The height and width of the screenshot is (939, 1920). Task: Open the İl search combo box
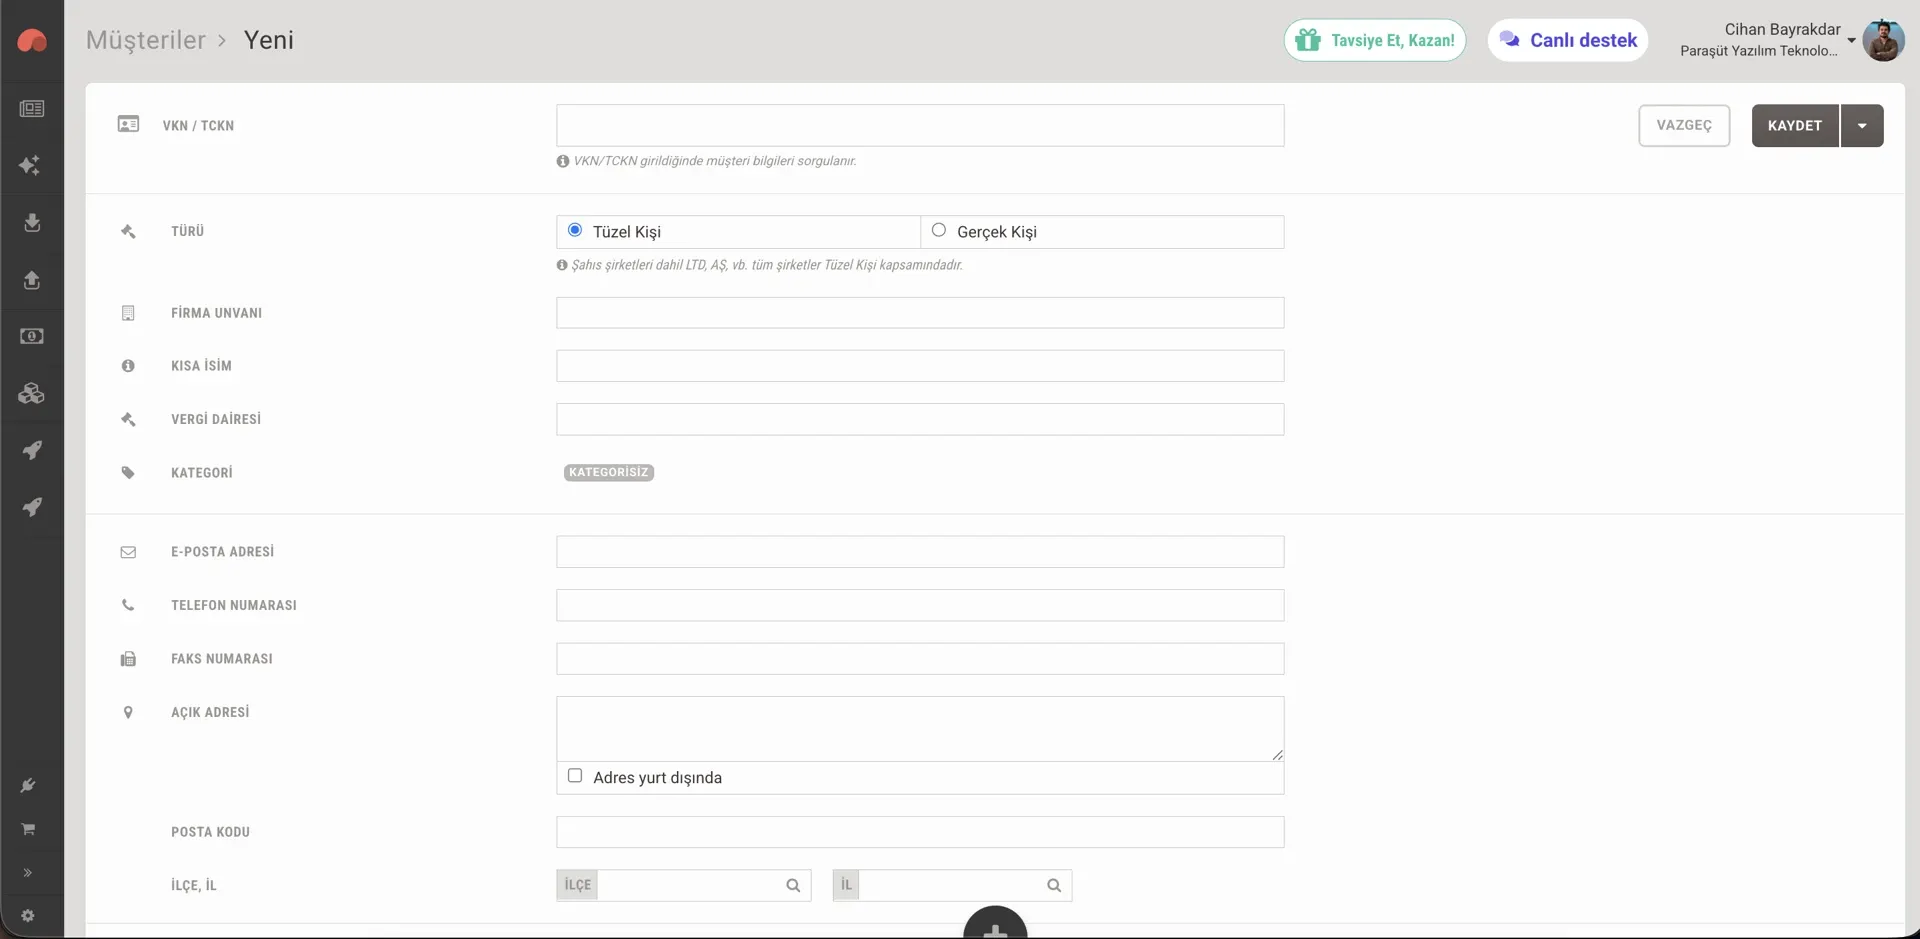click(x=952, y=885)
